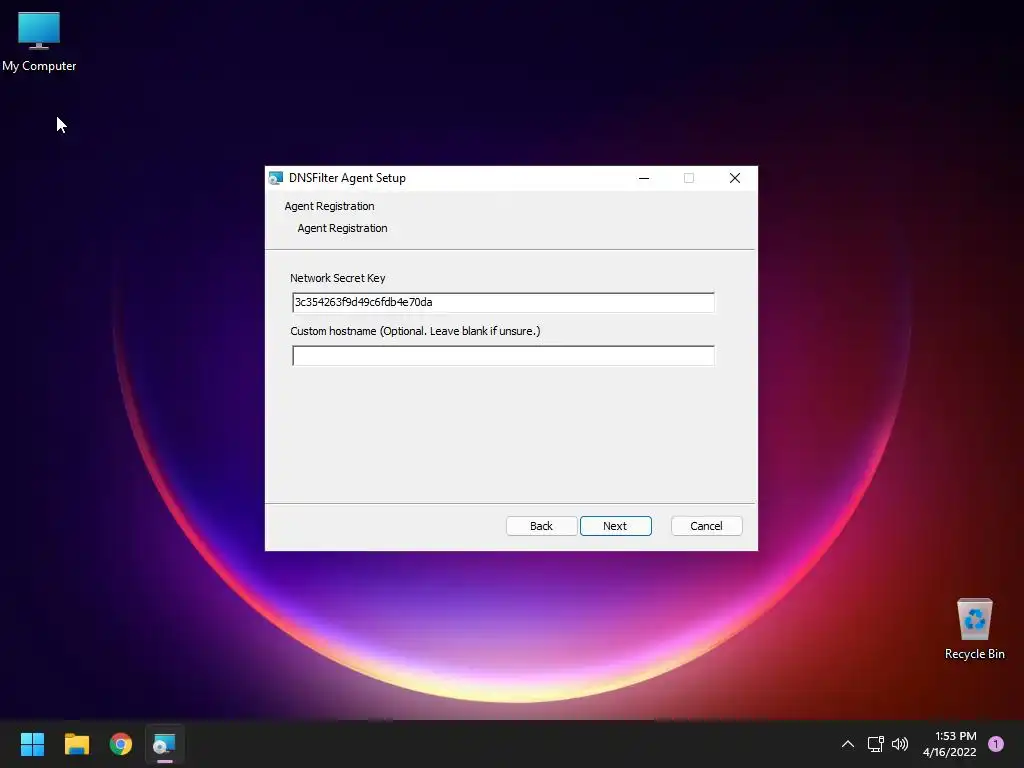Click the Custom hostname optional label
1024x768 pixels.
tap(415, 331)
